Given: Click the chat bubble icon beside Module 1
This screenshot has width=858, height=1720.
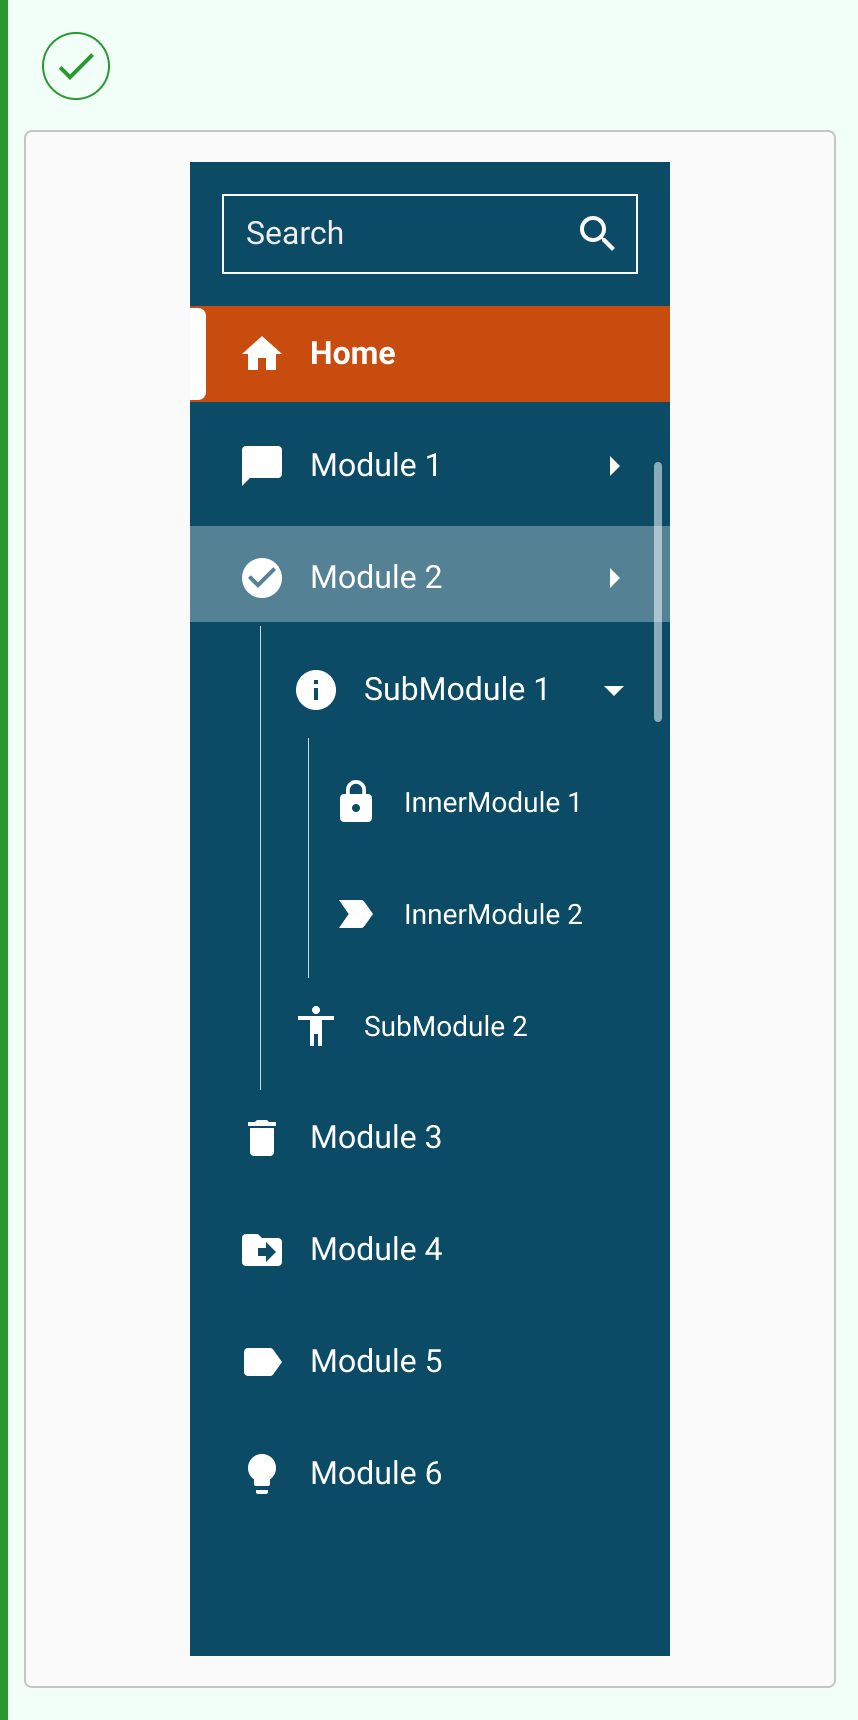Looking at the screenshot, I should pos(262,466).
